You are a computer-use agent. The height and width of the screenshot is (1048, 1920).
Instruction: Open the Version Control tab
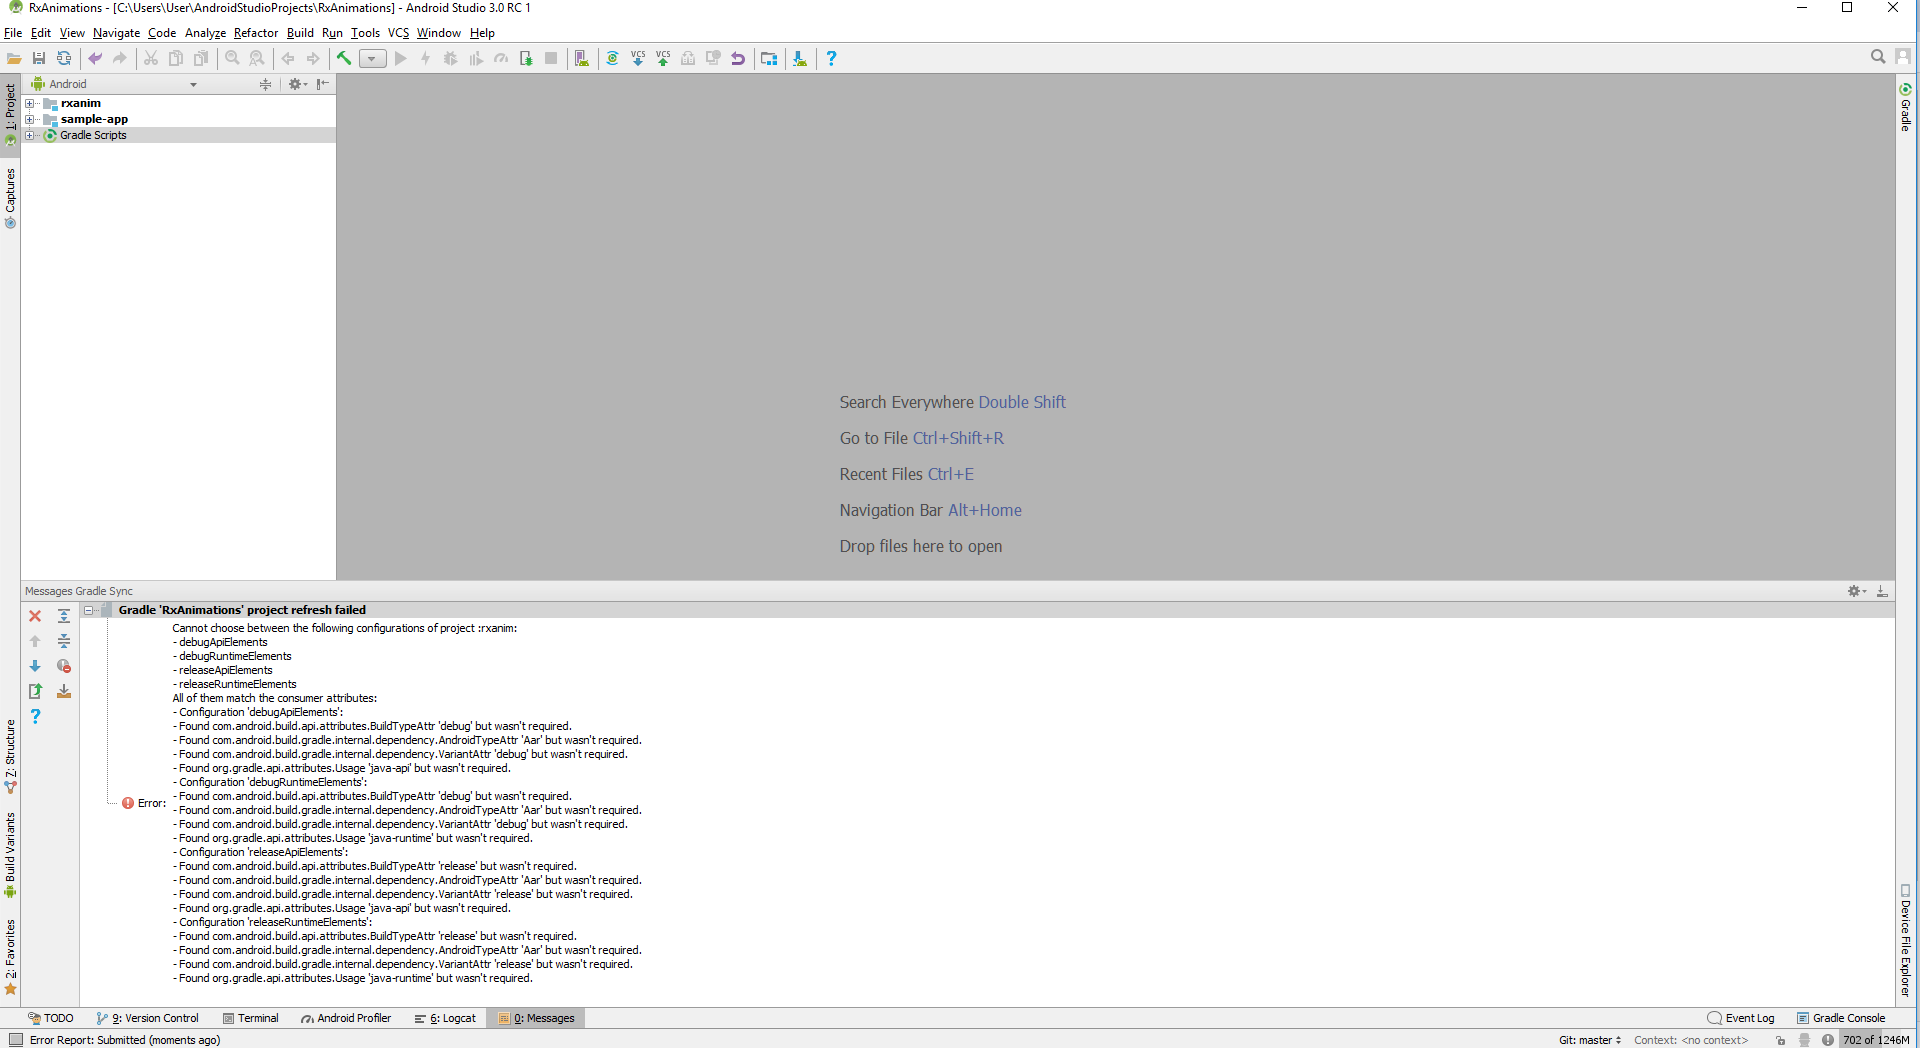[148, 1018]
